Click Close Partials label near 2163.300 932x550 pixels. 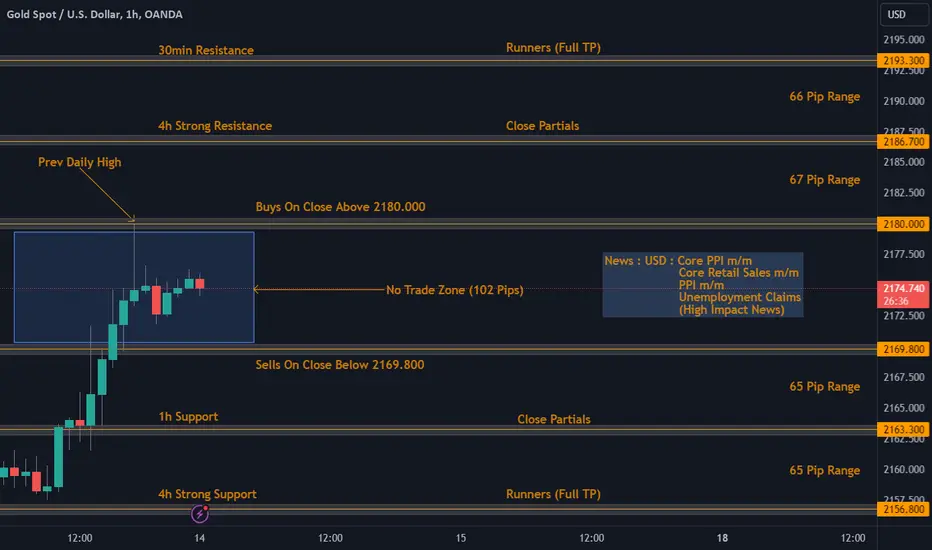point(553,419)
